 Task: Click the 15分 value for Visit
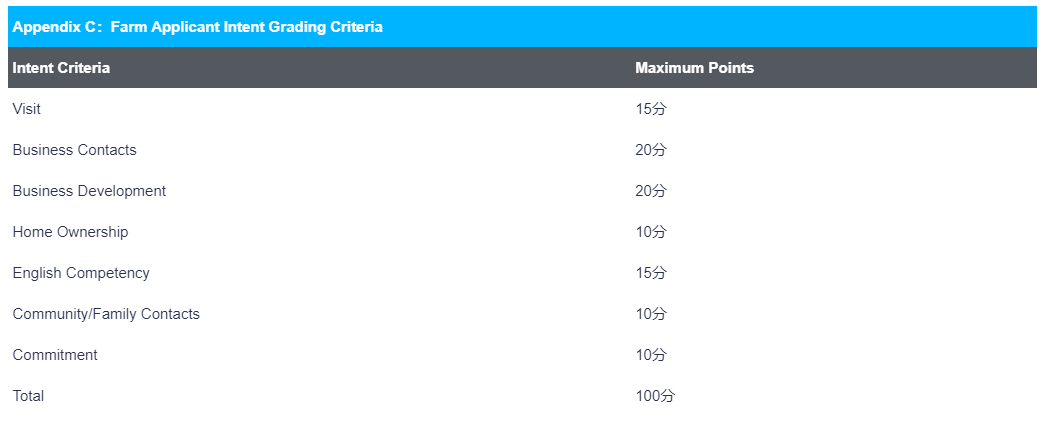point(651,109)
